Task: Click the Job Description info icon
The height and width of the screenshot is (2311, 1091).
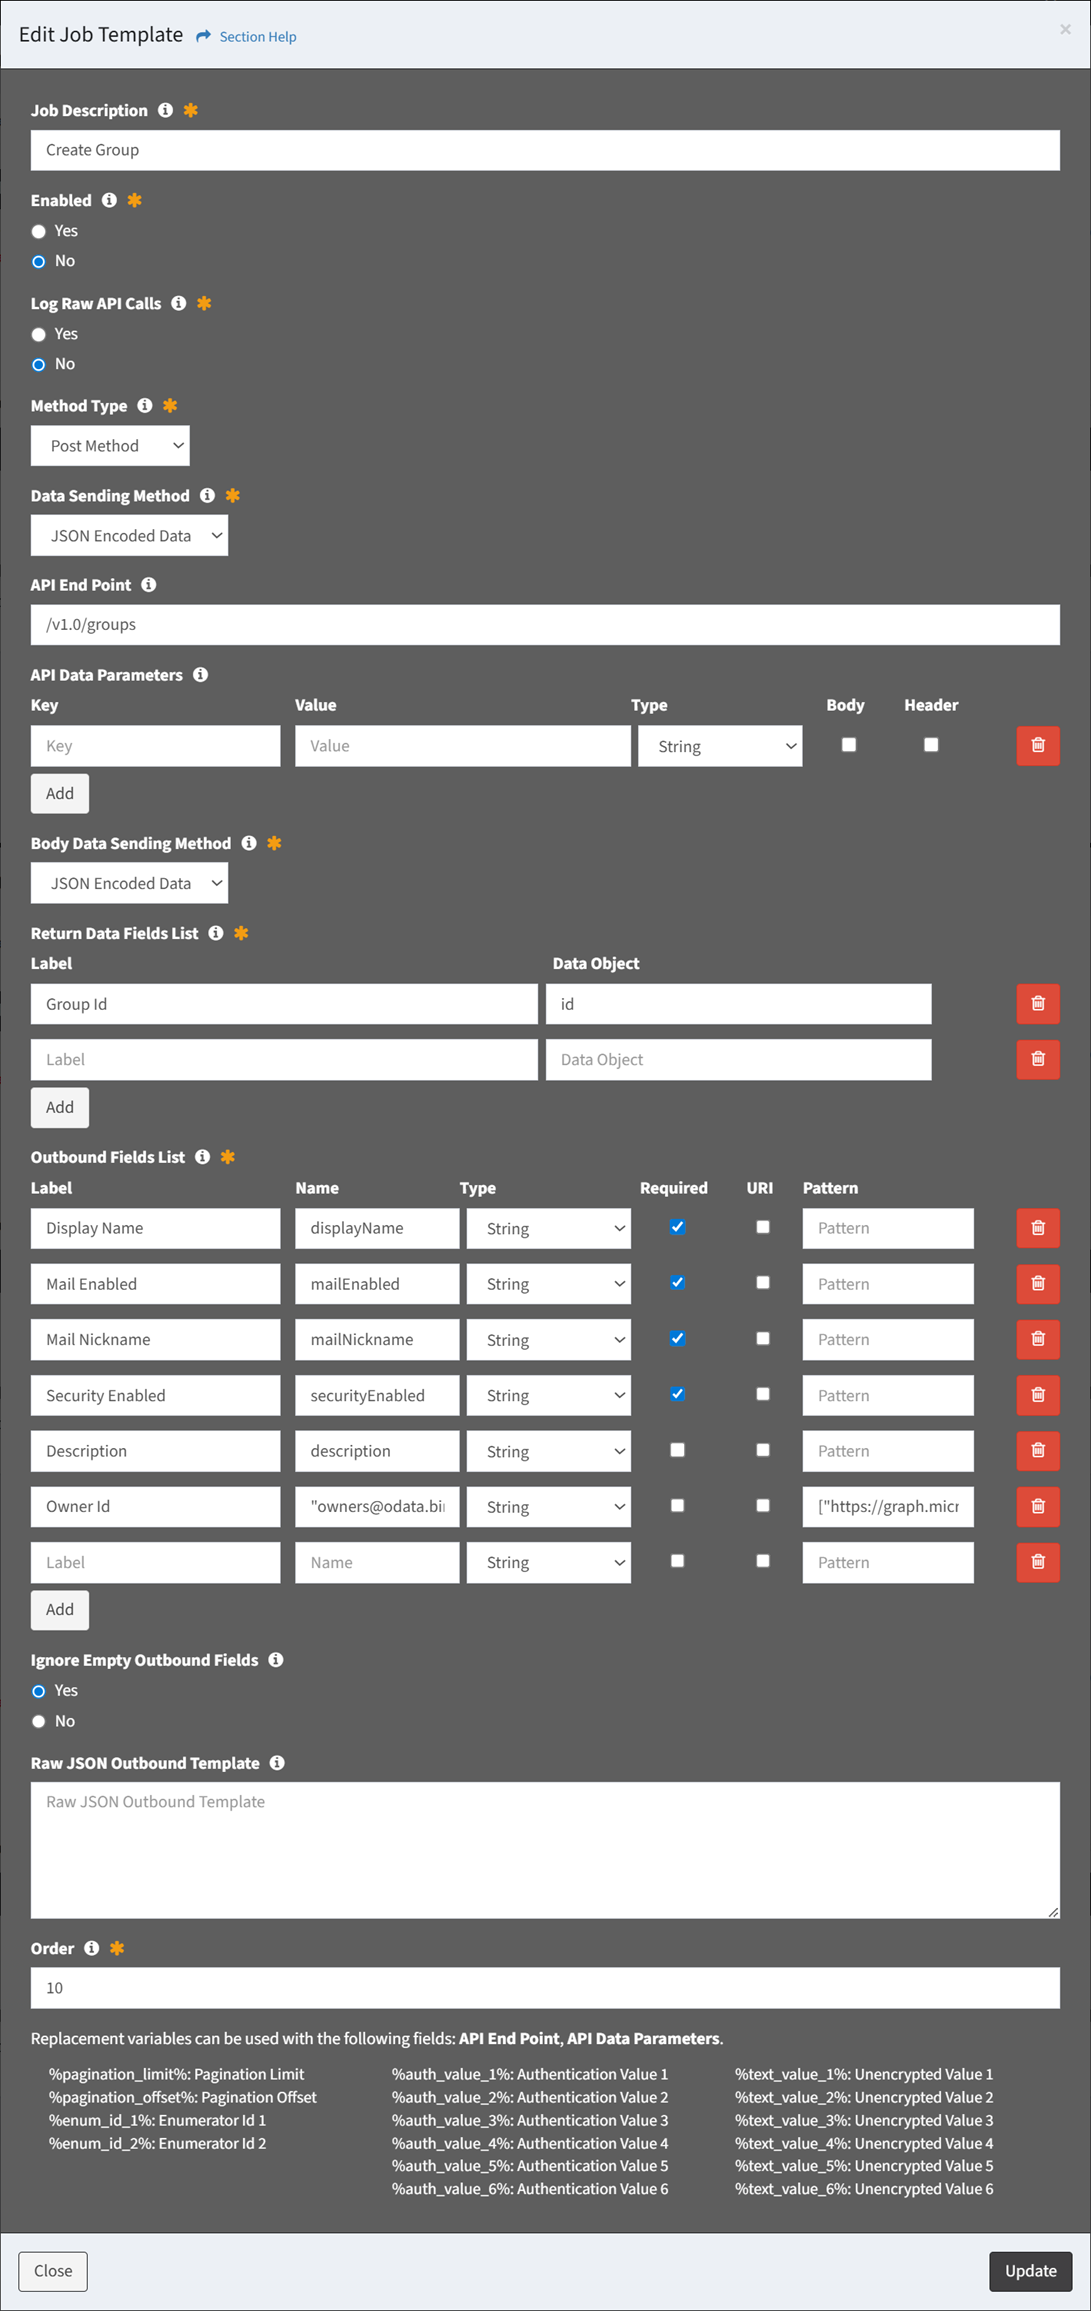Action: (165, 110)
